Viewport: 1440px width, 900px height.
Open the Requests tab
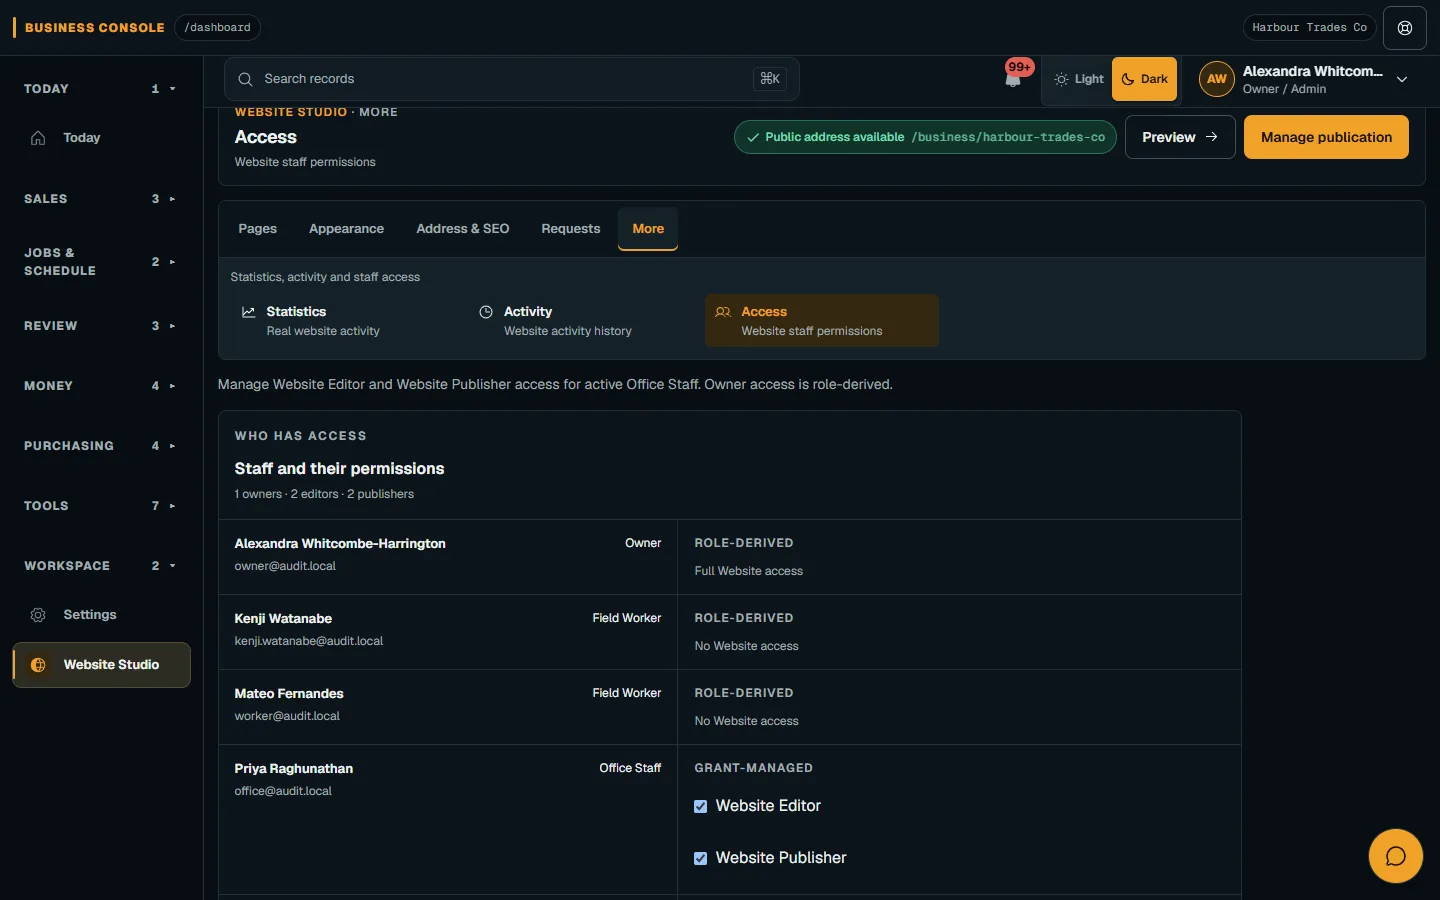[571, 229]
